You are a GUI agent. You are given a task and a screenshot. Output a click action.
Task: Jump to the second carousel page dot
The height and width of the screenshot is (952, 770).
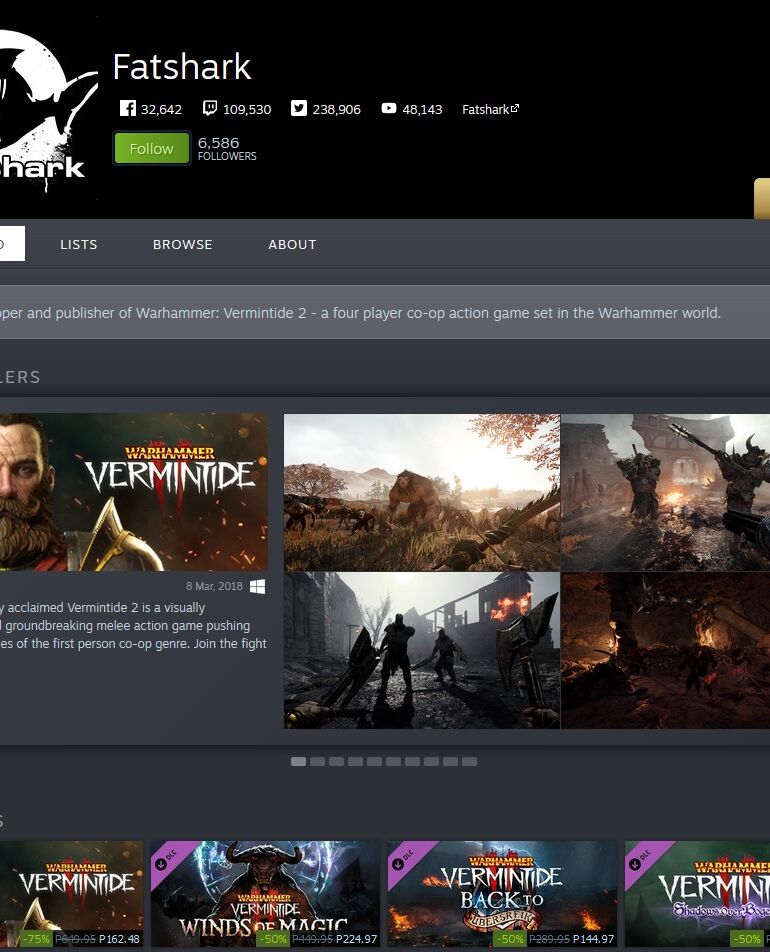[318, 761]
